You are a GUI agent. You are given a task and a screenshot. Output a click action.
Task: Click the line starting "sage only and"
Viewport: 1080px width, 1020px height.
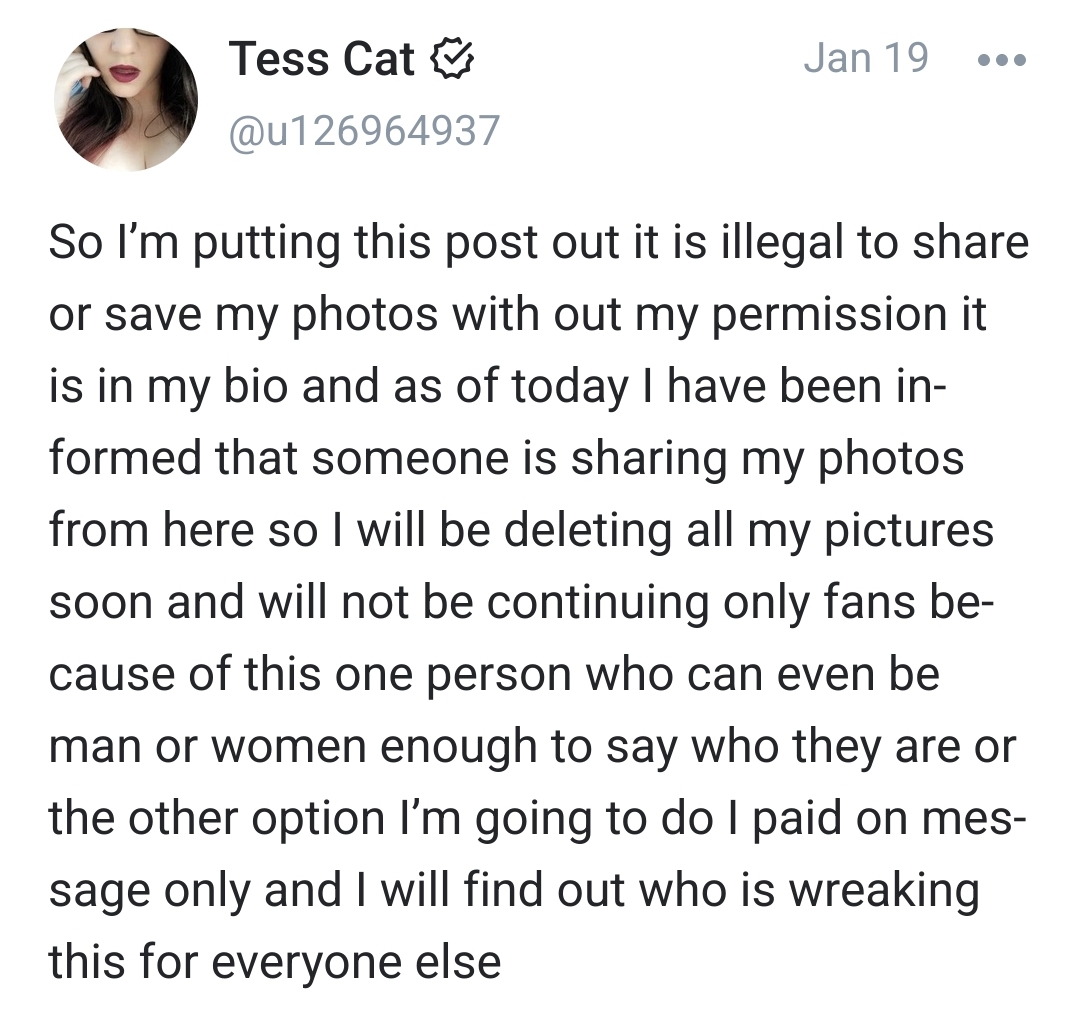513,890
